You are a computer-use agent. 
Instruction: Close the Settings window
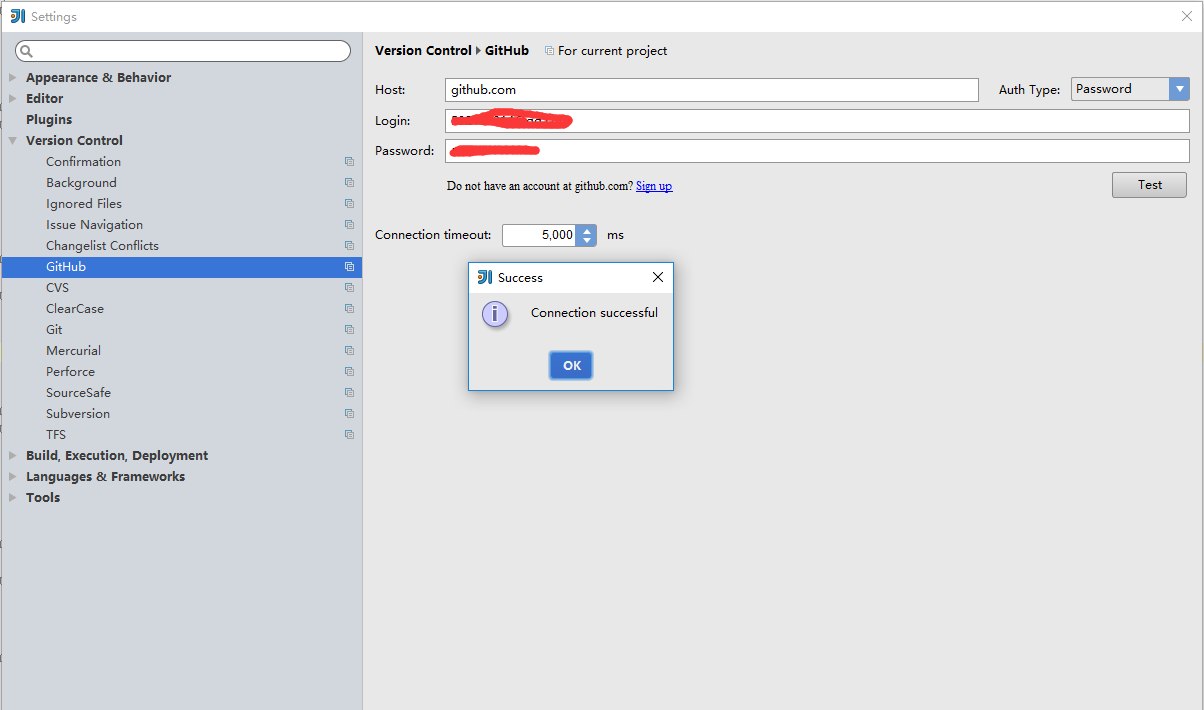pyautogui.click(x=1186, y=16)
